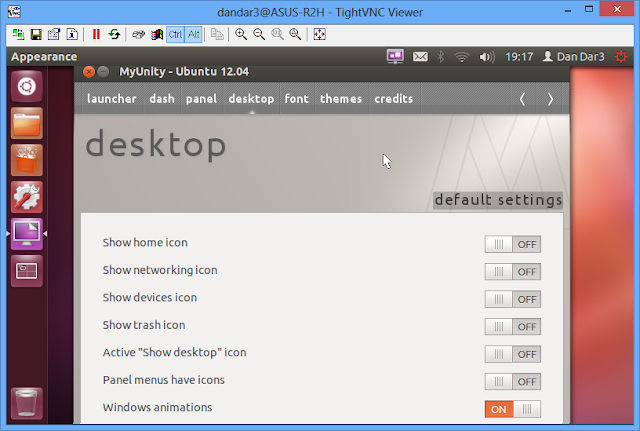Switch to the launcher tab
This screenshot has height=431, width=640.
(x=111, y=99)
